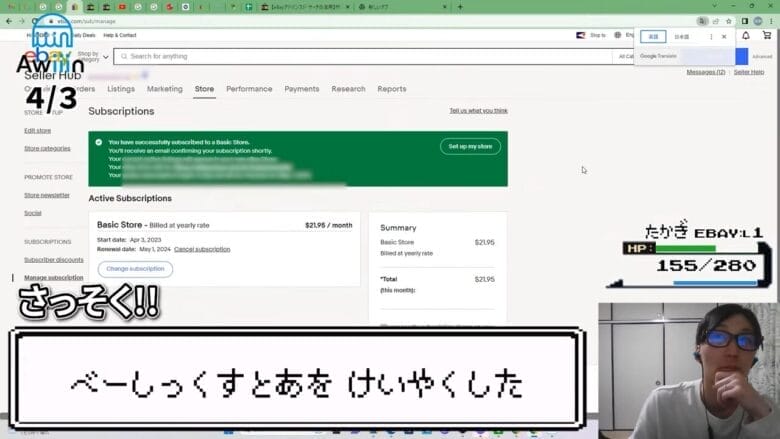The width and height of the screenshot is (780, 439).
Task: Click the Summary heading
Action: click(x=398, y=228)
